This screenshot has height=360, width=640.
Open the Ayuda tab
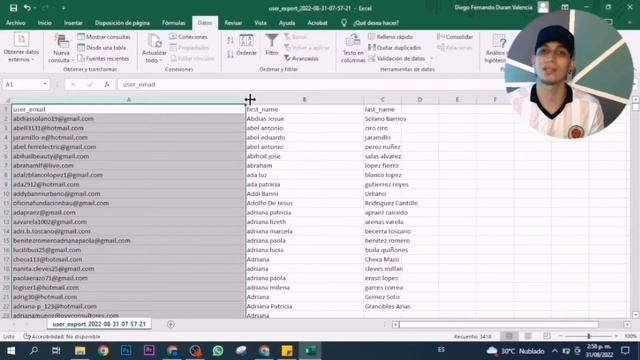[287, 23]
